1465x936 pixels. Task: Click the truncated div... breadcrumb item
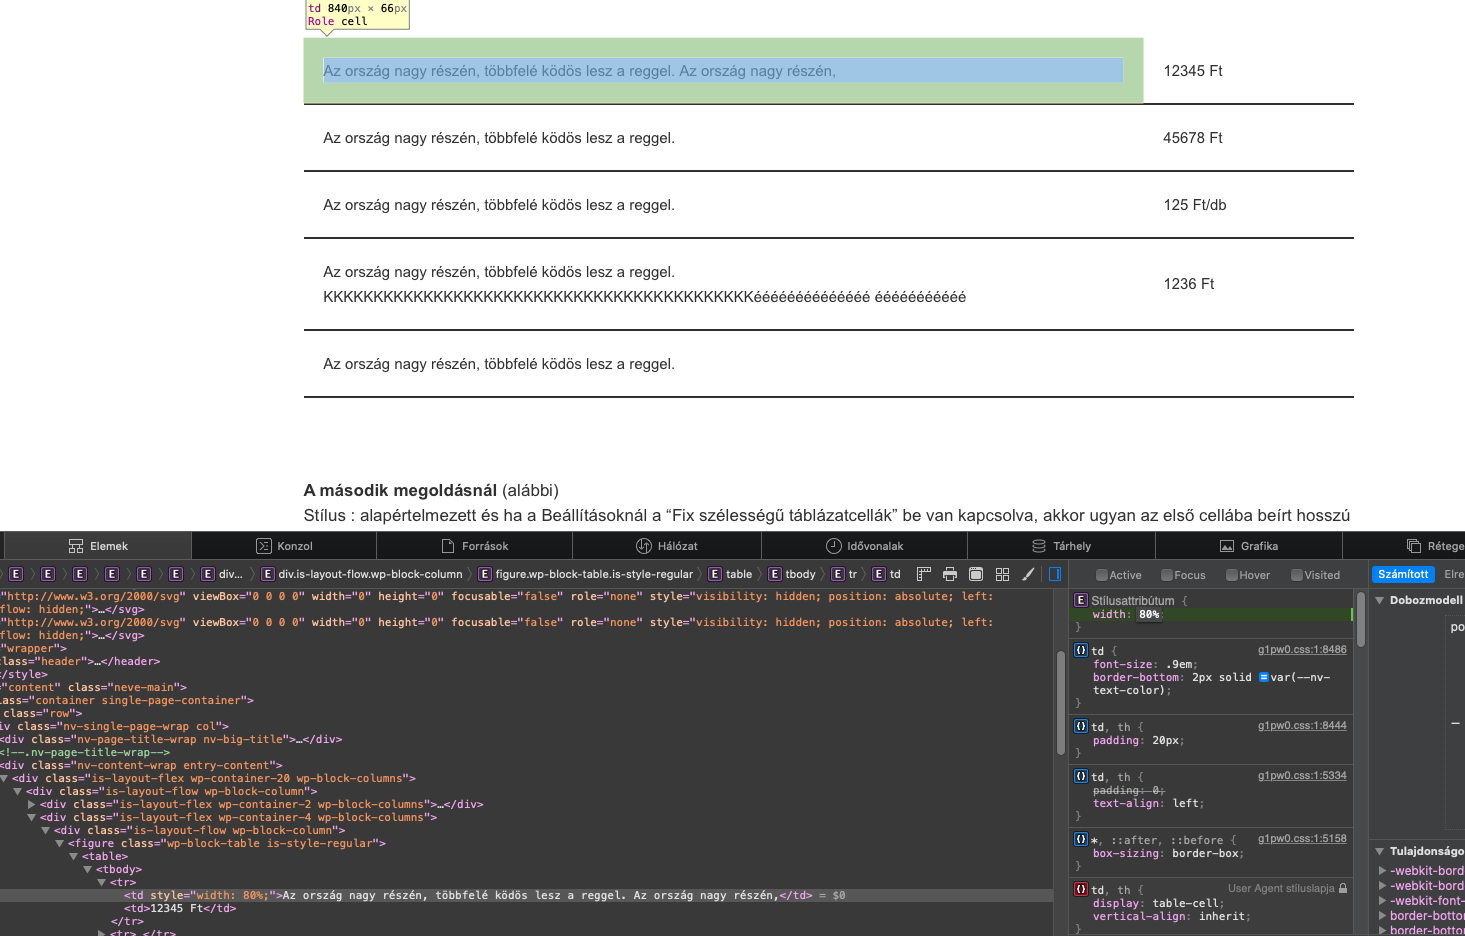223,574
